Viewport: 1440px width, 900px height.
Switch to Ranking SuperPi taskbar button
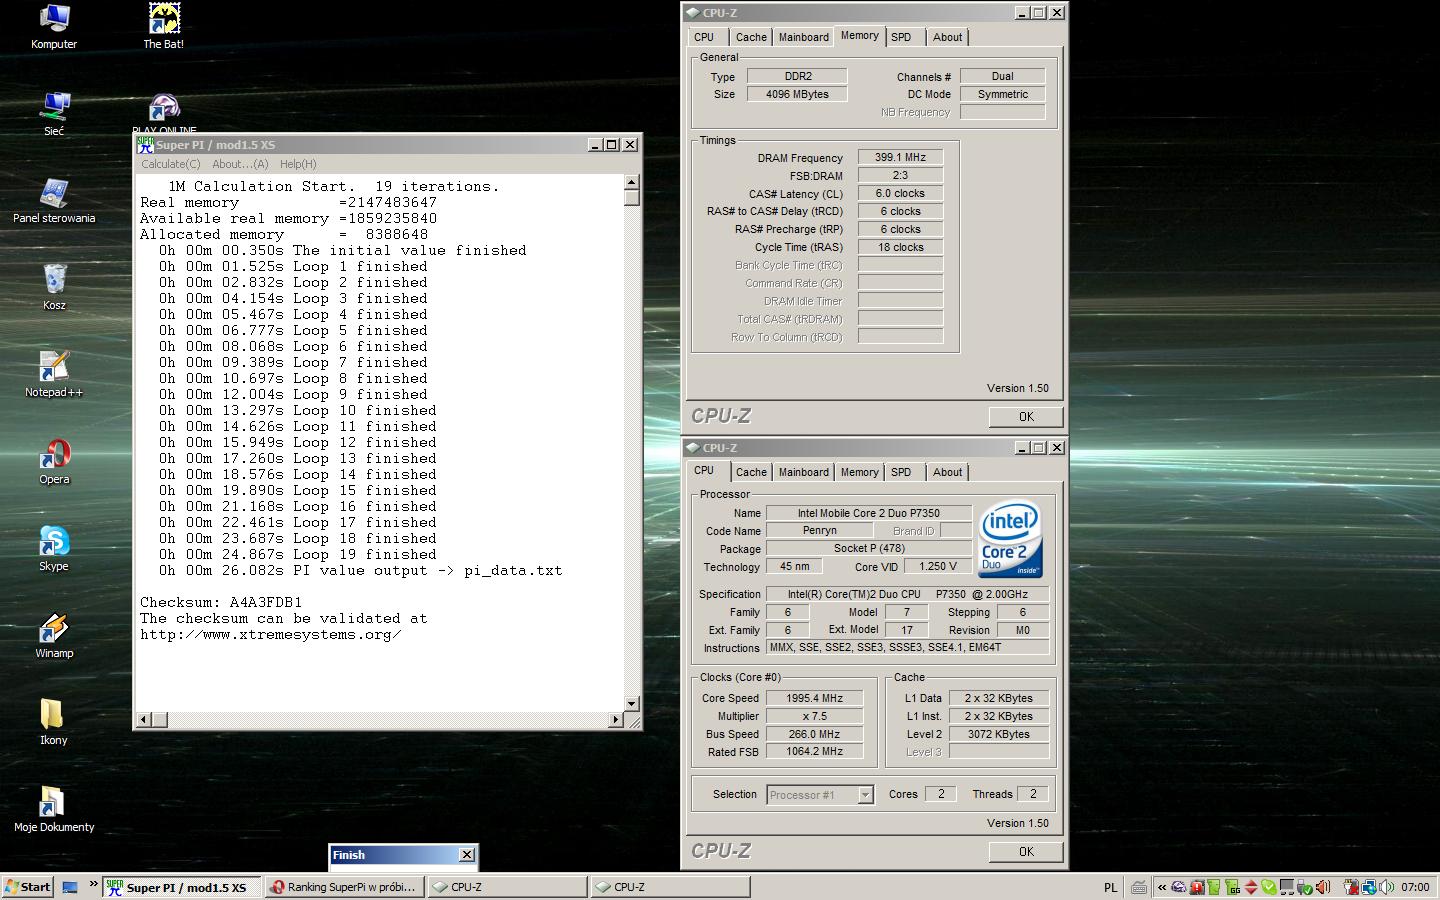343,887
